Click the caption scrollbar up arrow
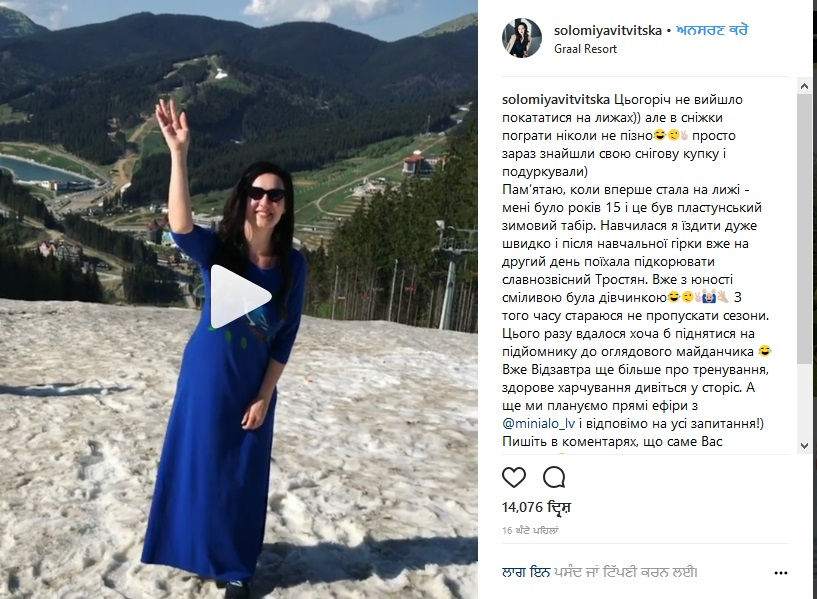Screen dimensions: 817x599 point(804,86)
